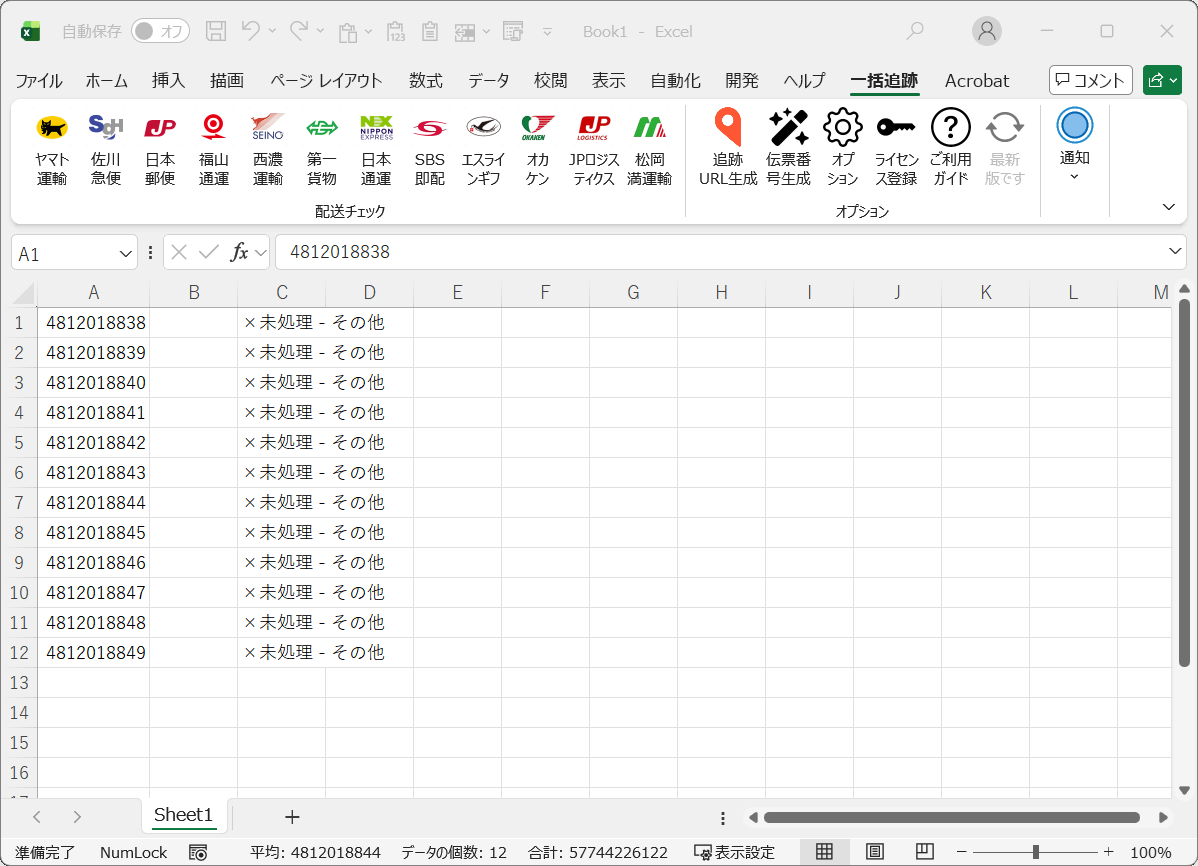Click the コメント button
1198x866 pixels.
click(x=1090, y=81)
